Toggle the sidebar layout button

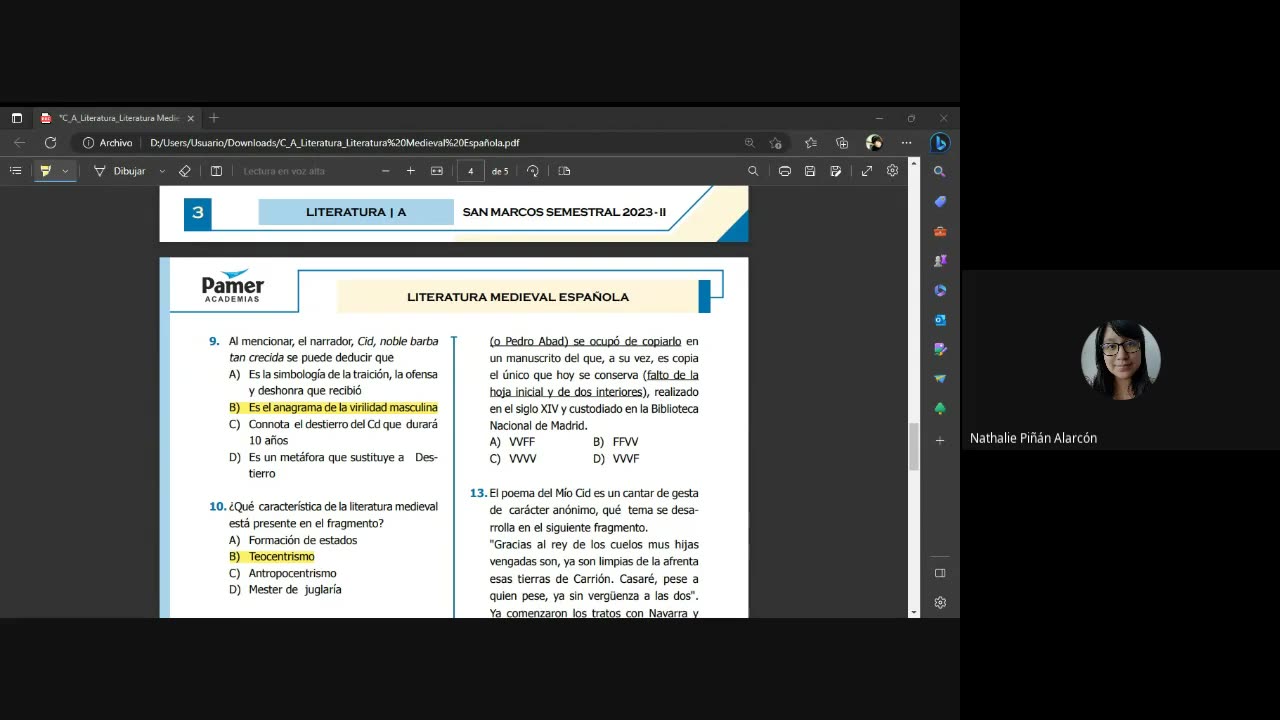click(x=939, y=573)
